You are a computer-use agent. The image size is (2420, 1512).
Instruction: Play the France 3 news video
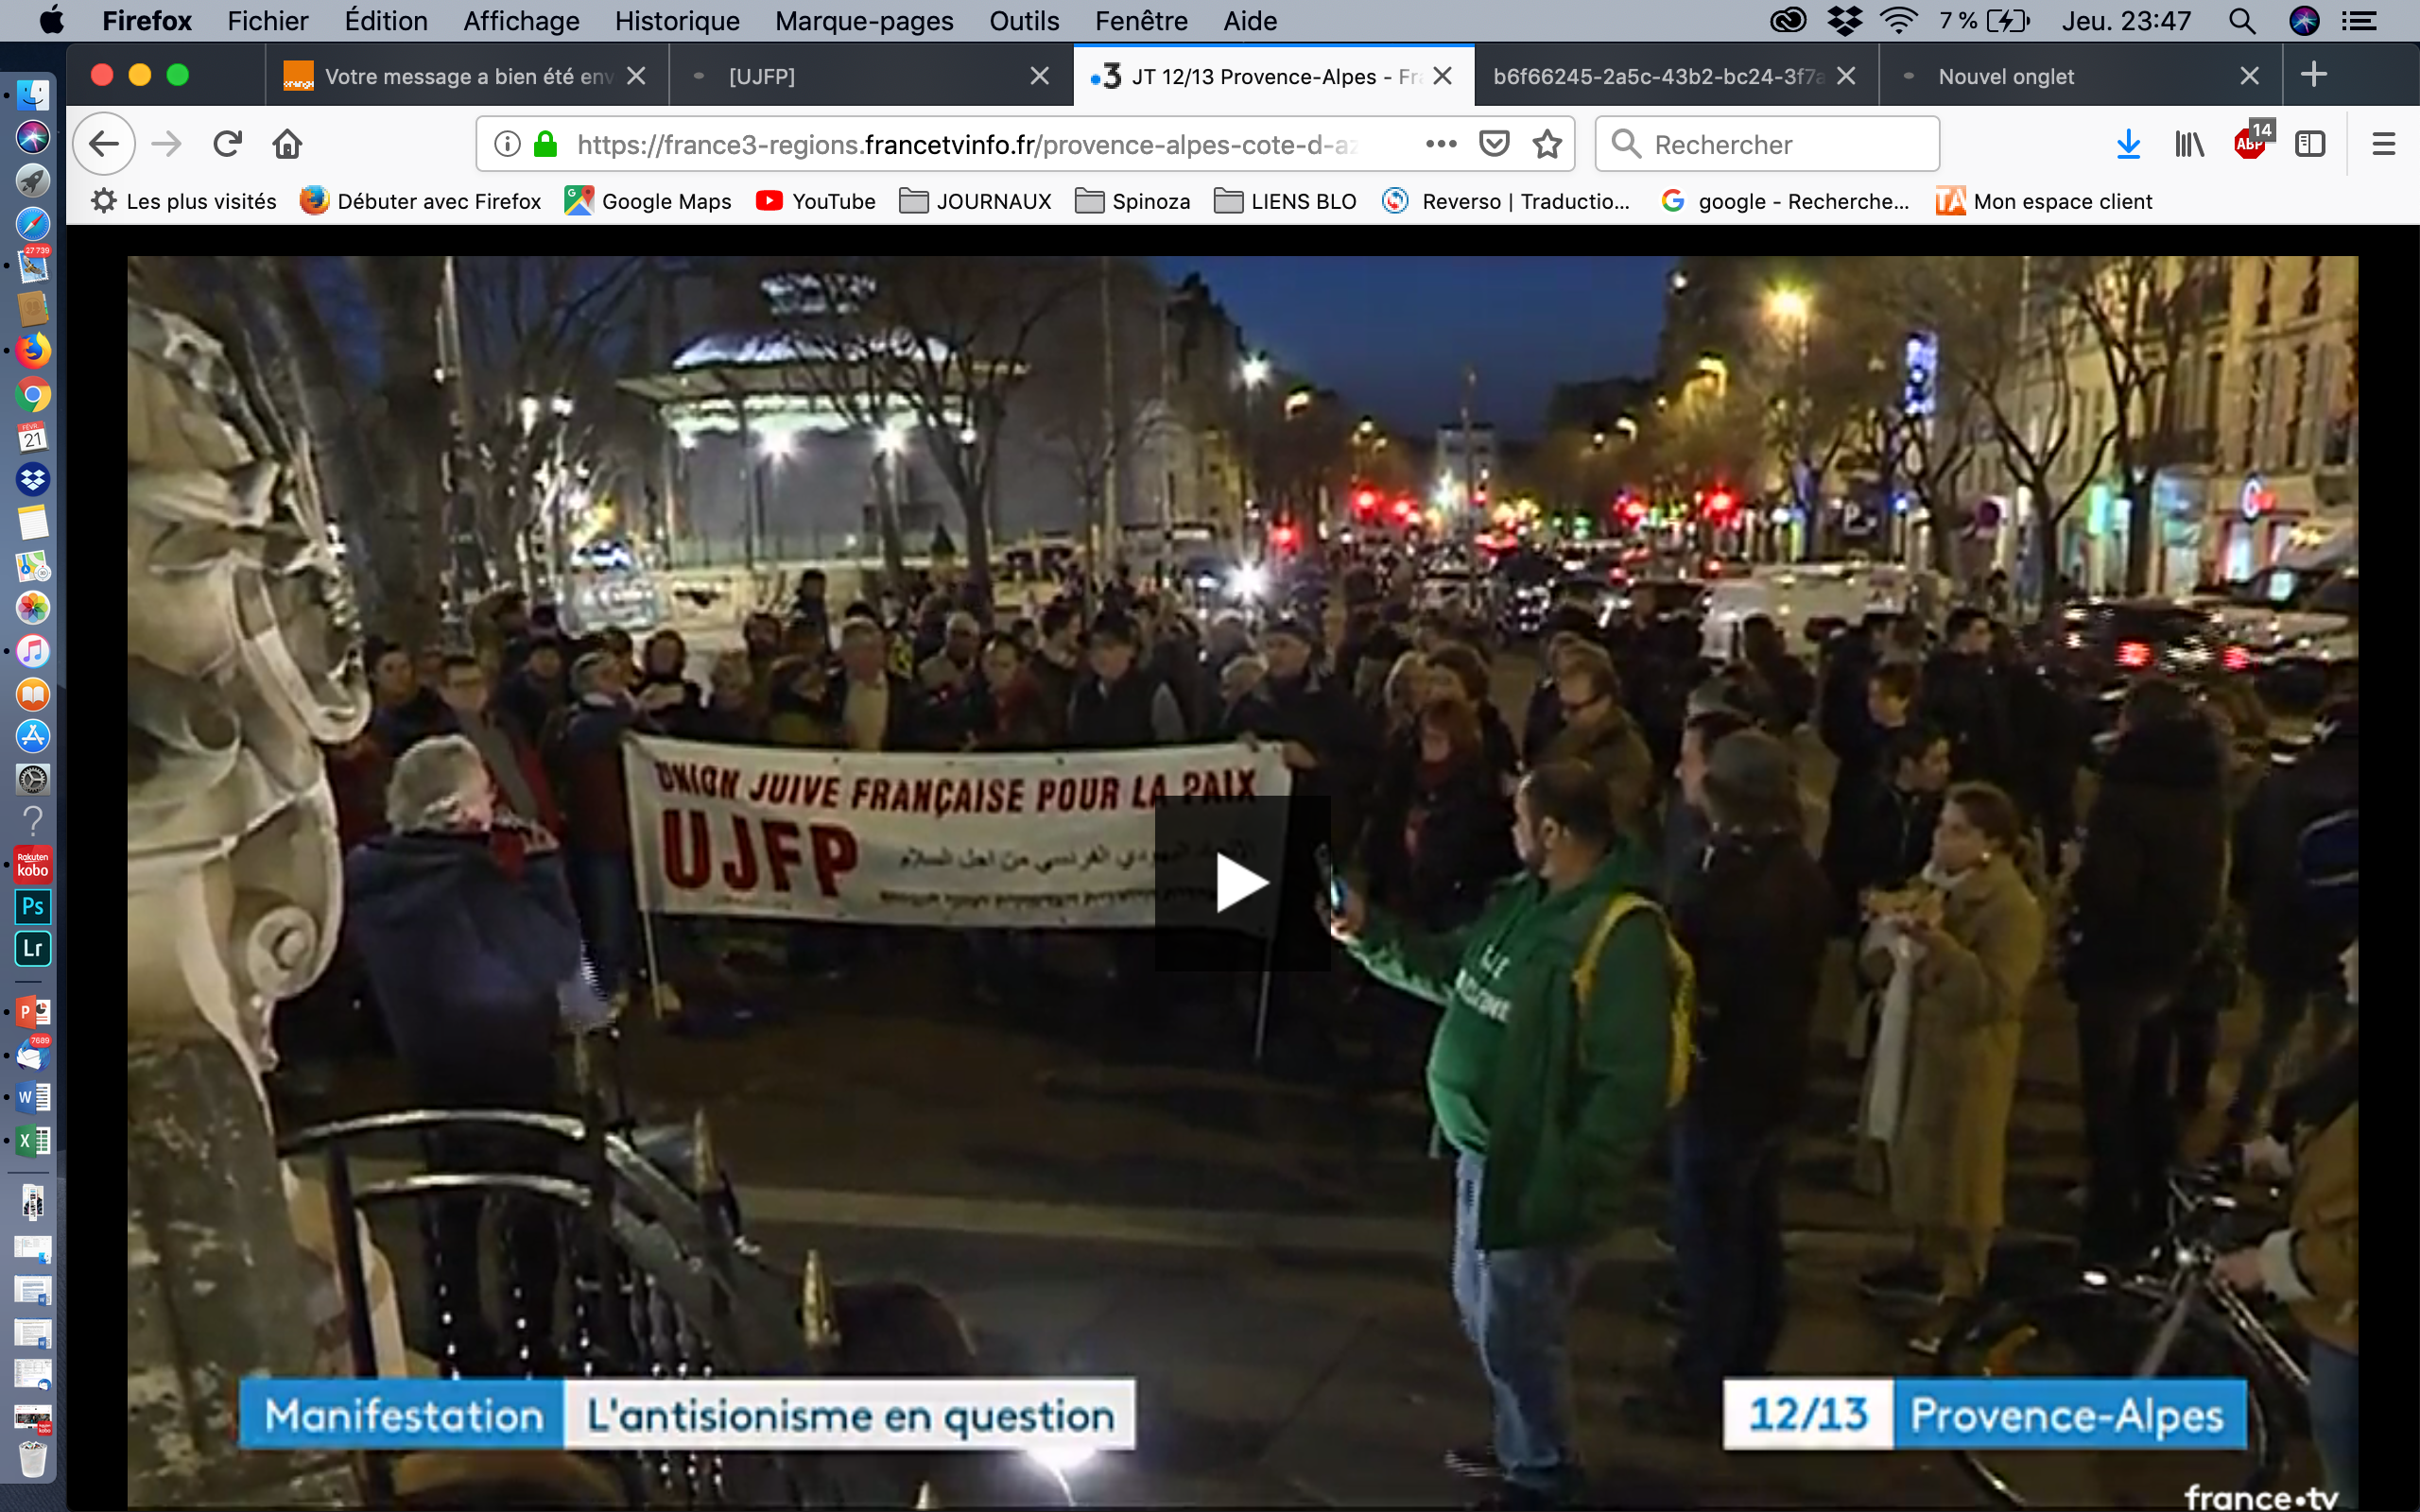1242,883
